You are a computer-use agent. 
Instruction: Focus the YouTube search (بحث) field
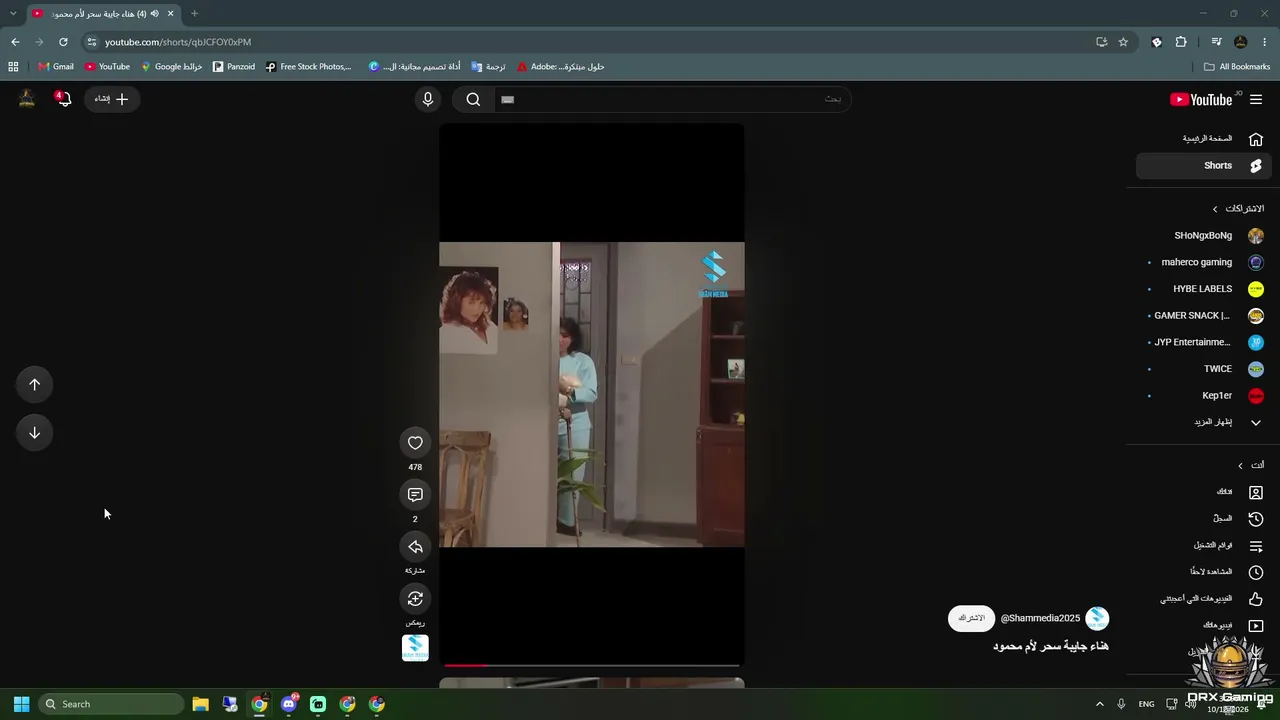tap(671, 99)
